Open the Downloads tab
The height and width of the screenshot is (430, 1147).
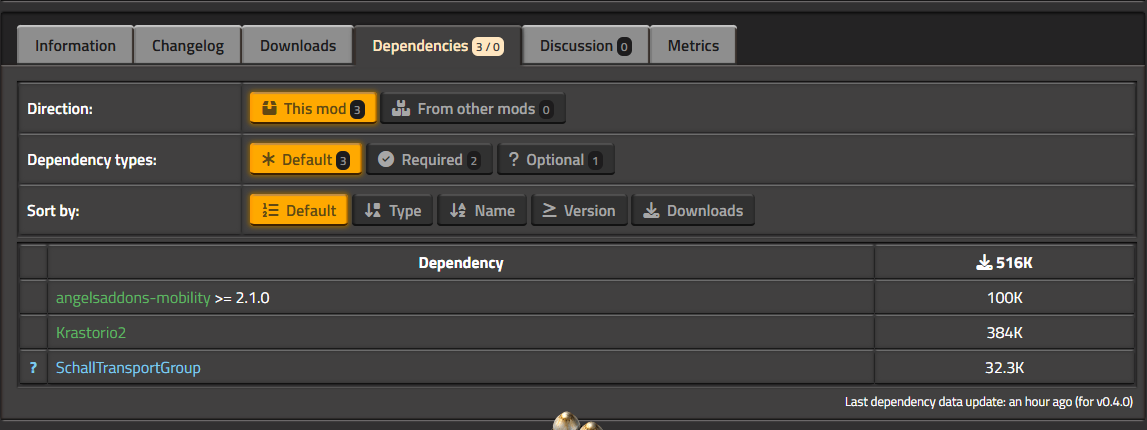point(298,45)
